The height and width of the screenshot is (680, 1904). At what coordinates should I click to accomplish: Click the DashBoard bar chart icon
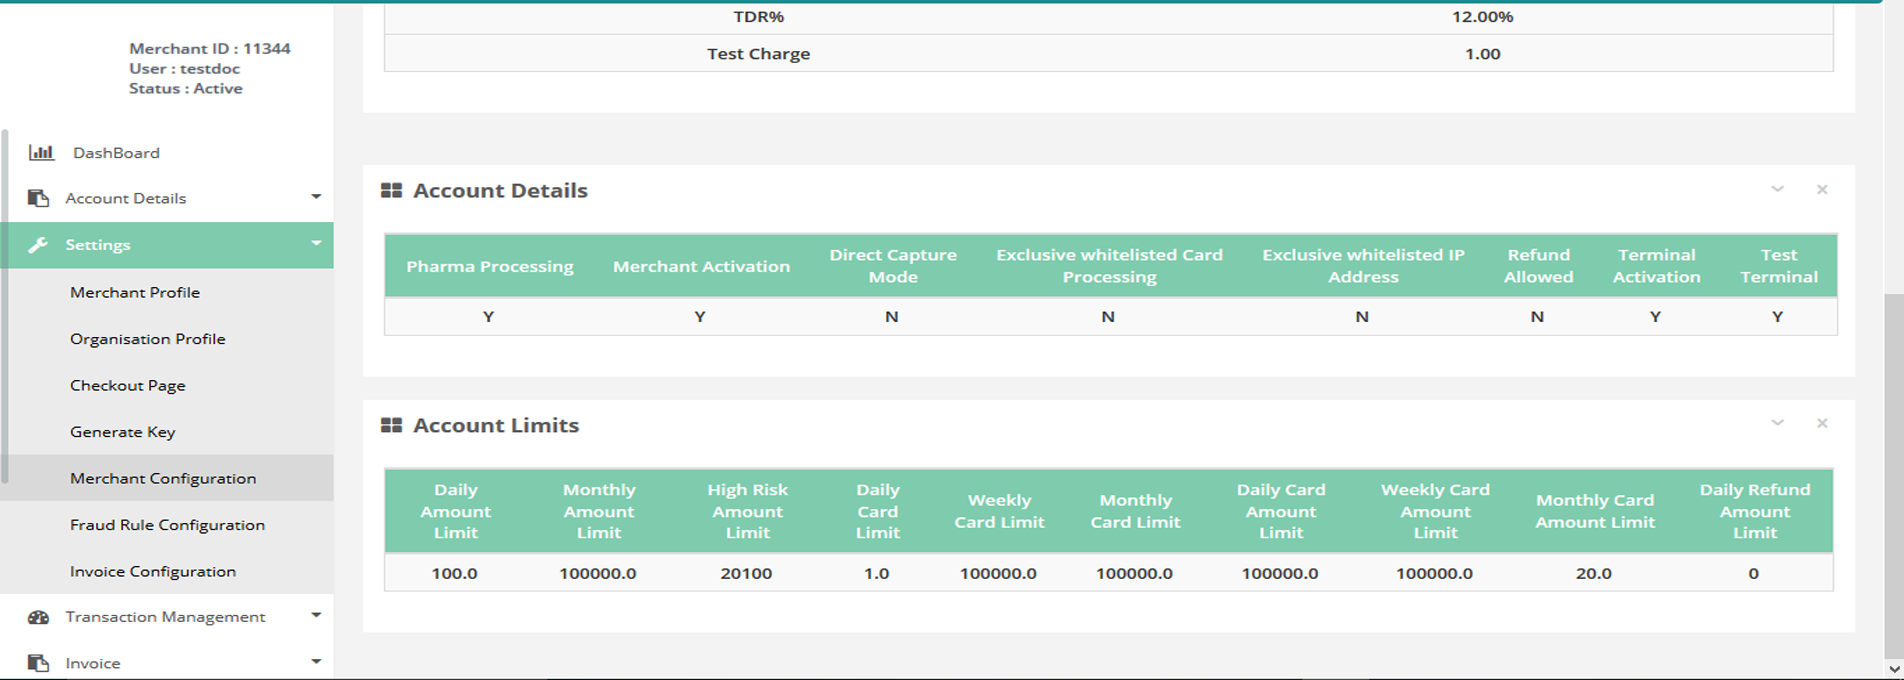[41, 153]
